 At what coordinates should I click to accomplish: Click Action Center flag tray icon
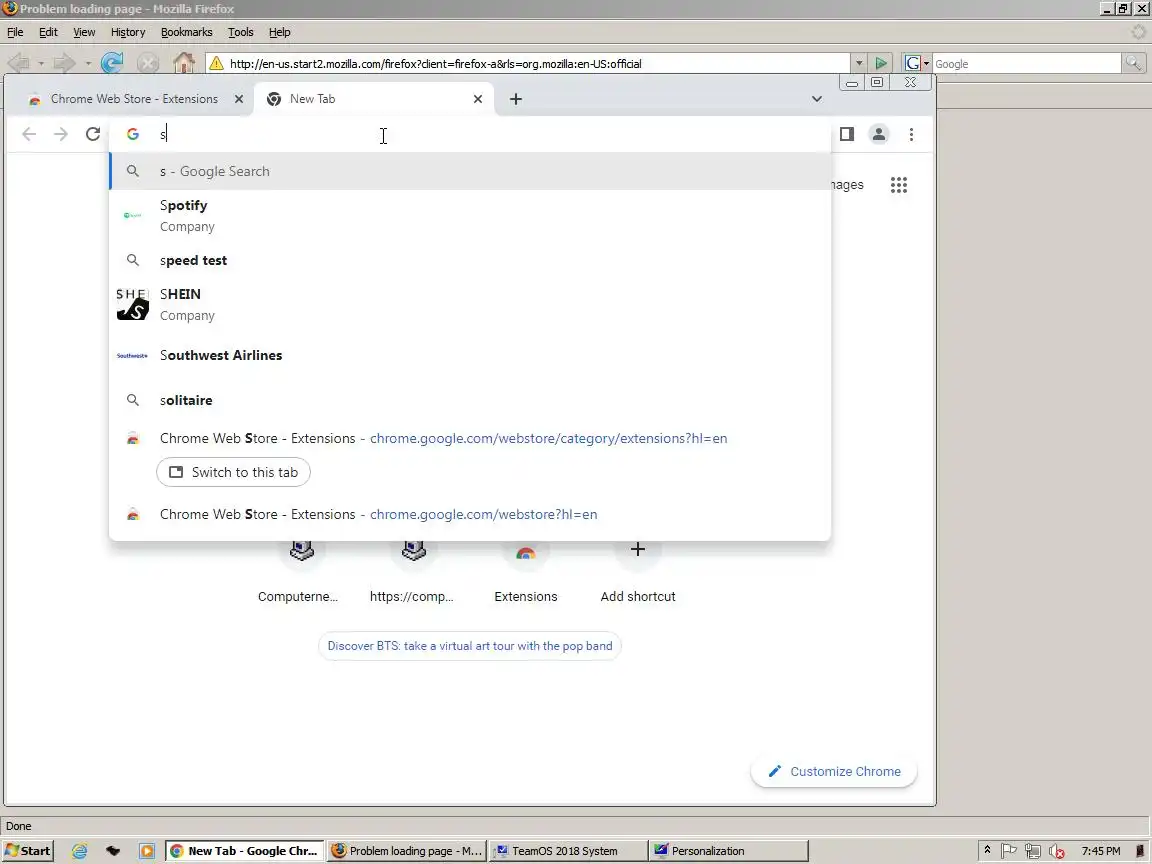(x=1009, y=851)
